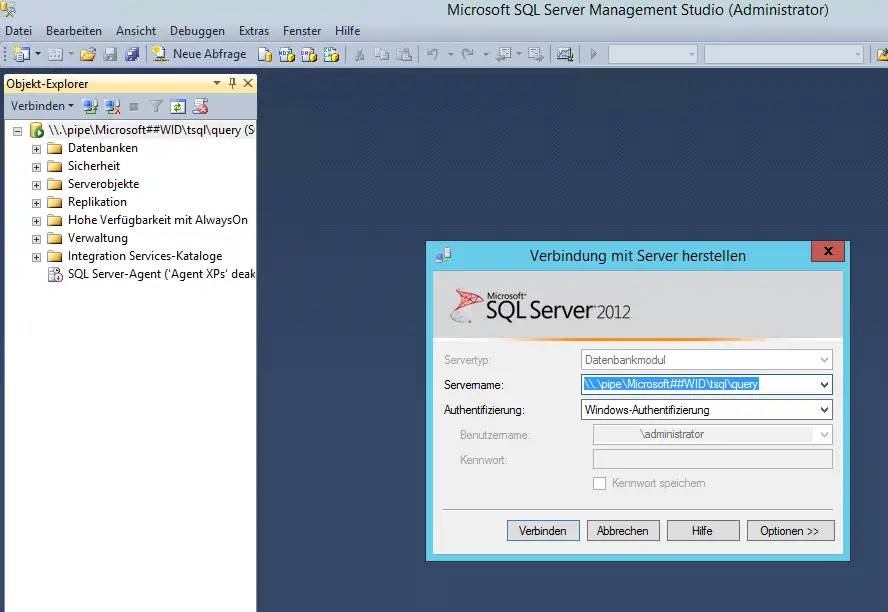
Task: Click the Analysis Services MDX Query icon
Action: pos(287,54)
